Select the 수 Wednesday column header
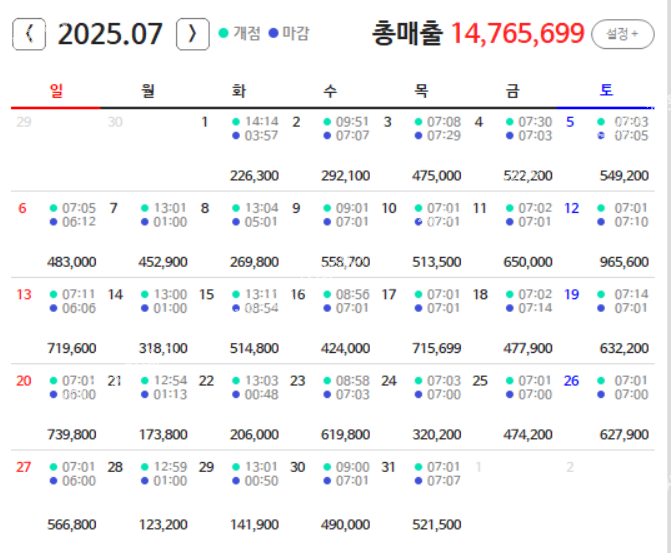The width and height of the screenshot is (671, 553). point(330,91)
